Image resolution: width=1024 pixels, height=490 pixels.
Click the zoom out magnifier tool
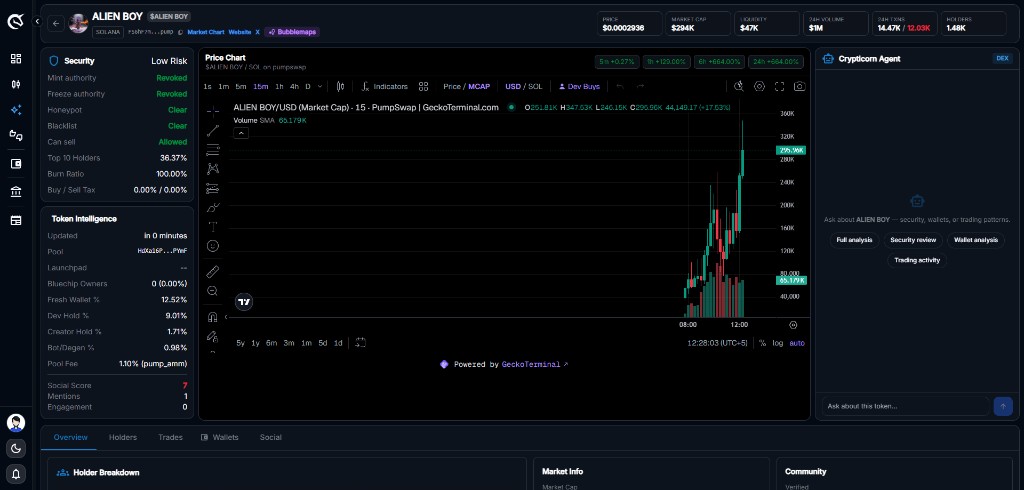212,291
